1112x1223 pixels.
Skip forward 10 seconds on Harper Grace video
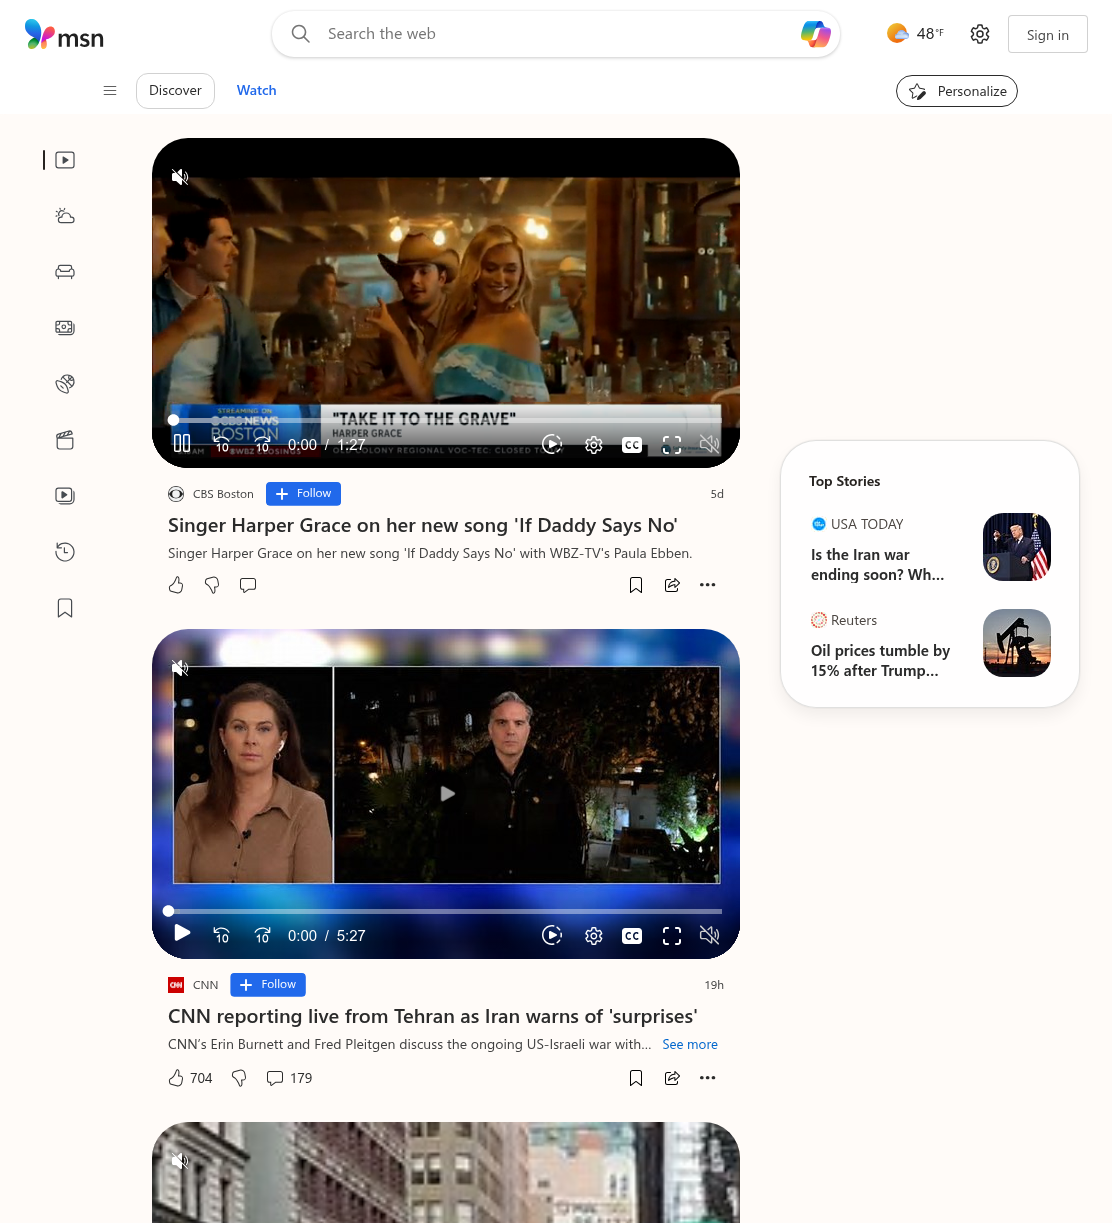click(262, 444)
